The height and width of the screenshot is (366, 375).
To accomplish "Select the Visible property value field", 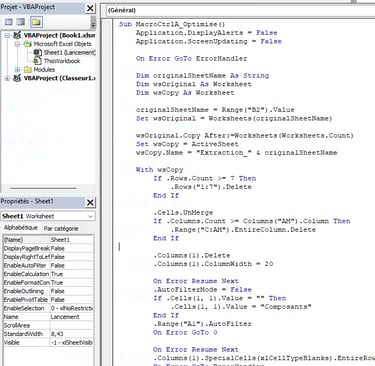I will click(x=72, y=342).
